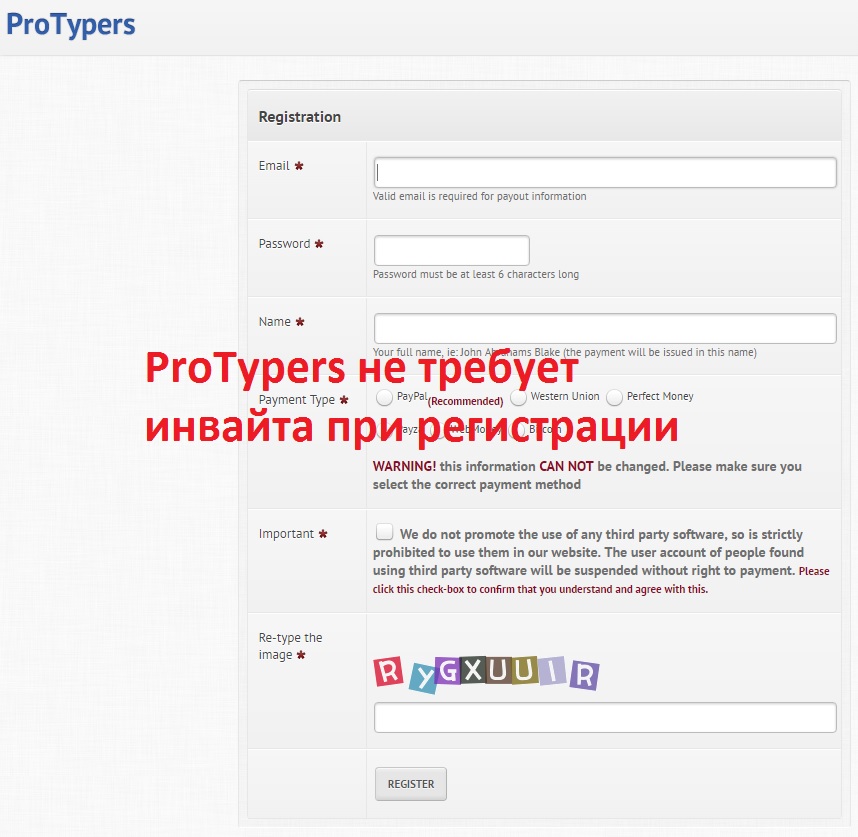Select the WebMoney payment radio button

[x=438, y=430]
